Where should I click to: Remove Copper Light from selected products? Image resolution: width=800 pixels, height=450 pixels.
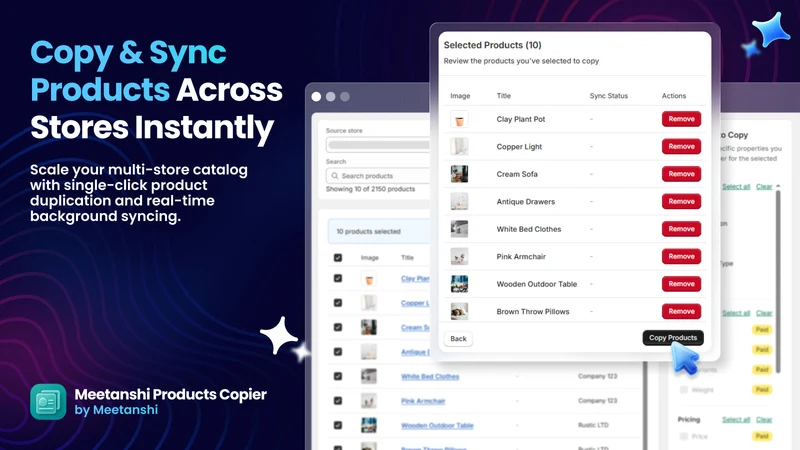[681, 146]
